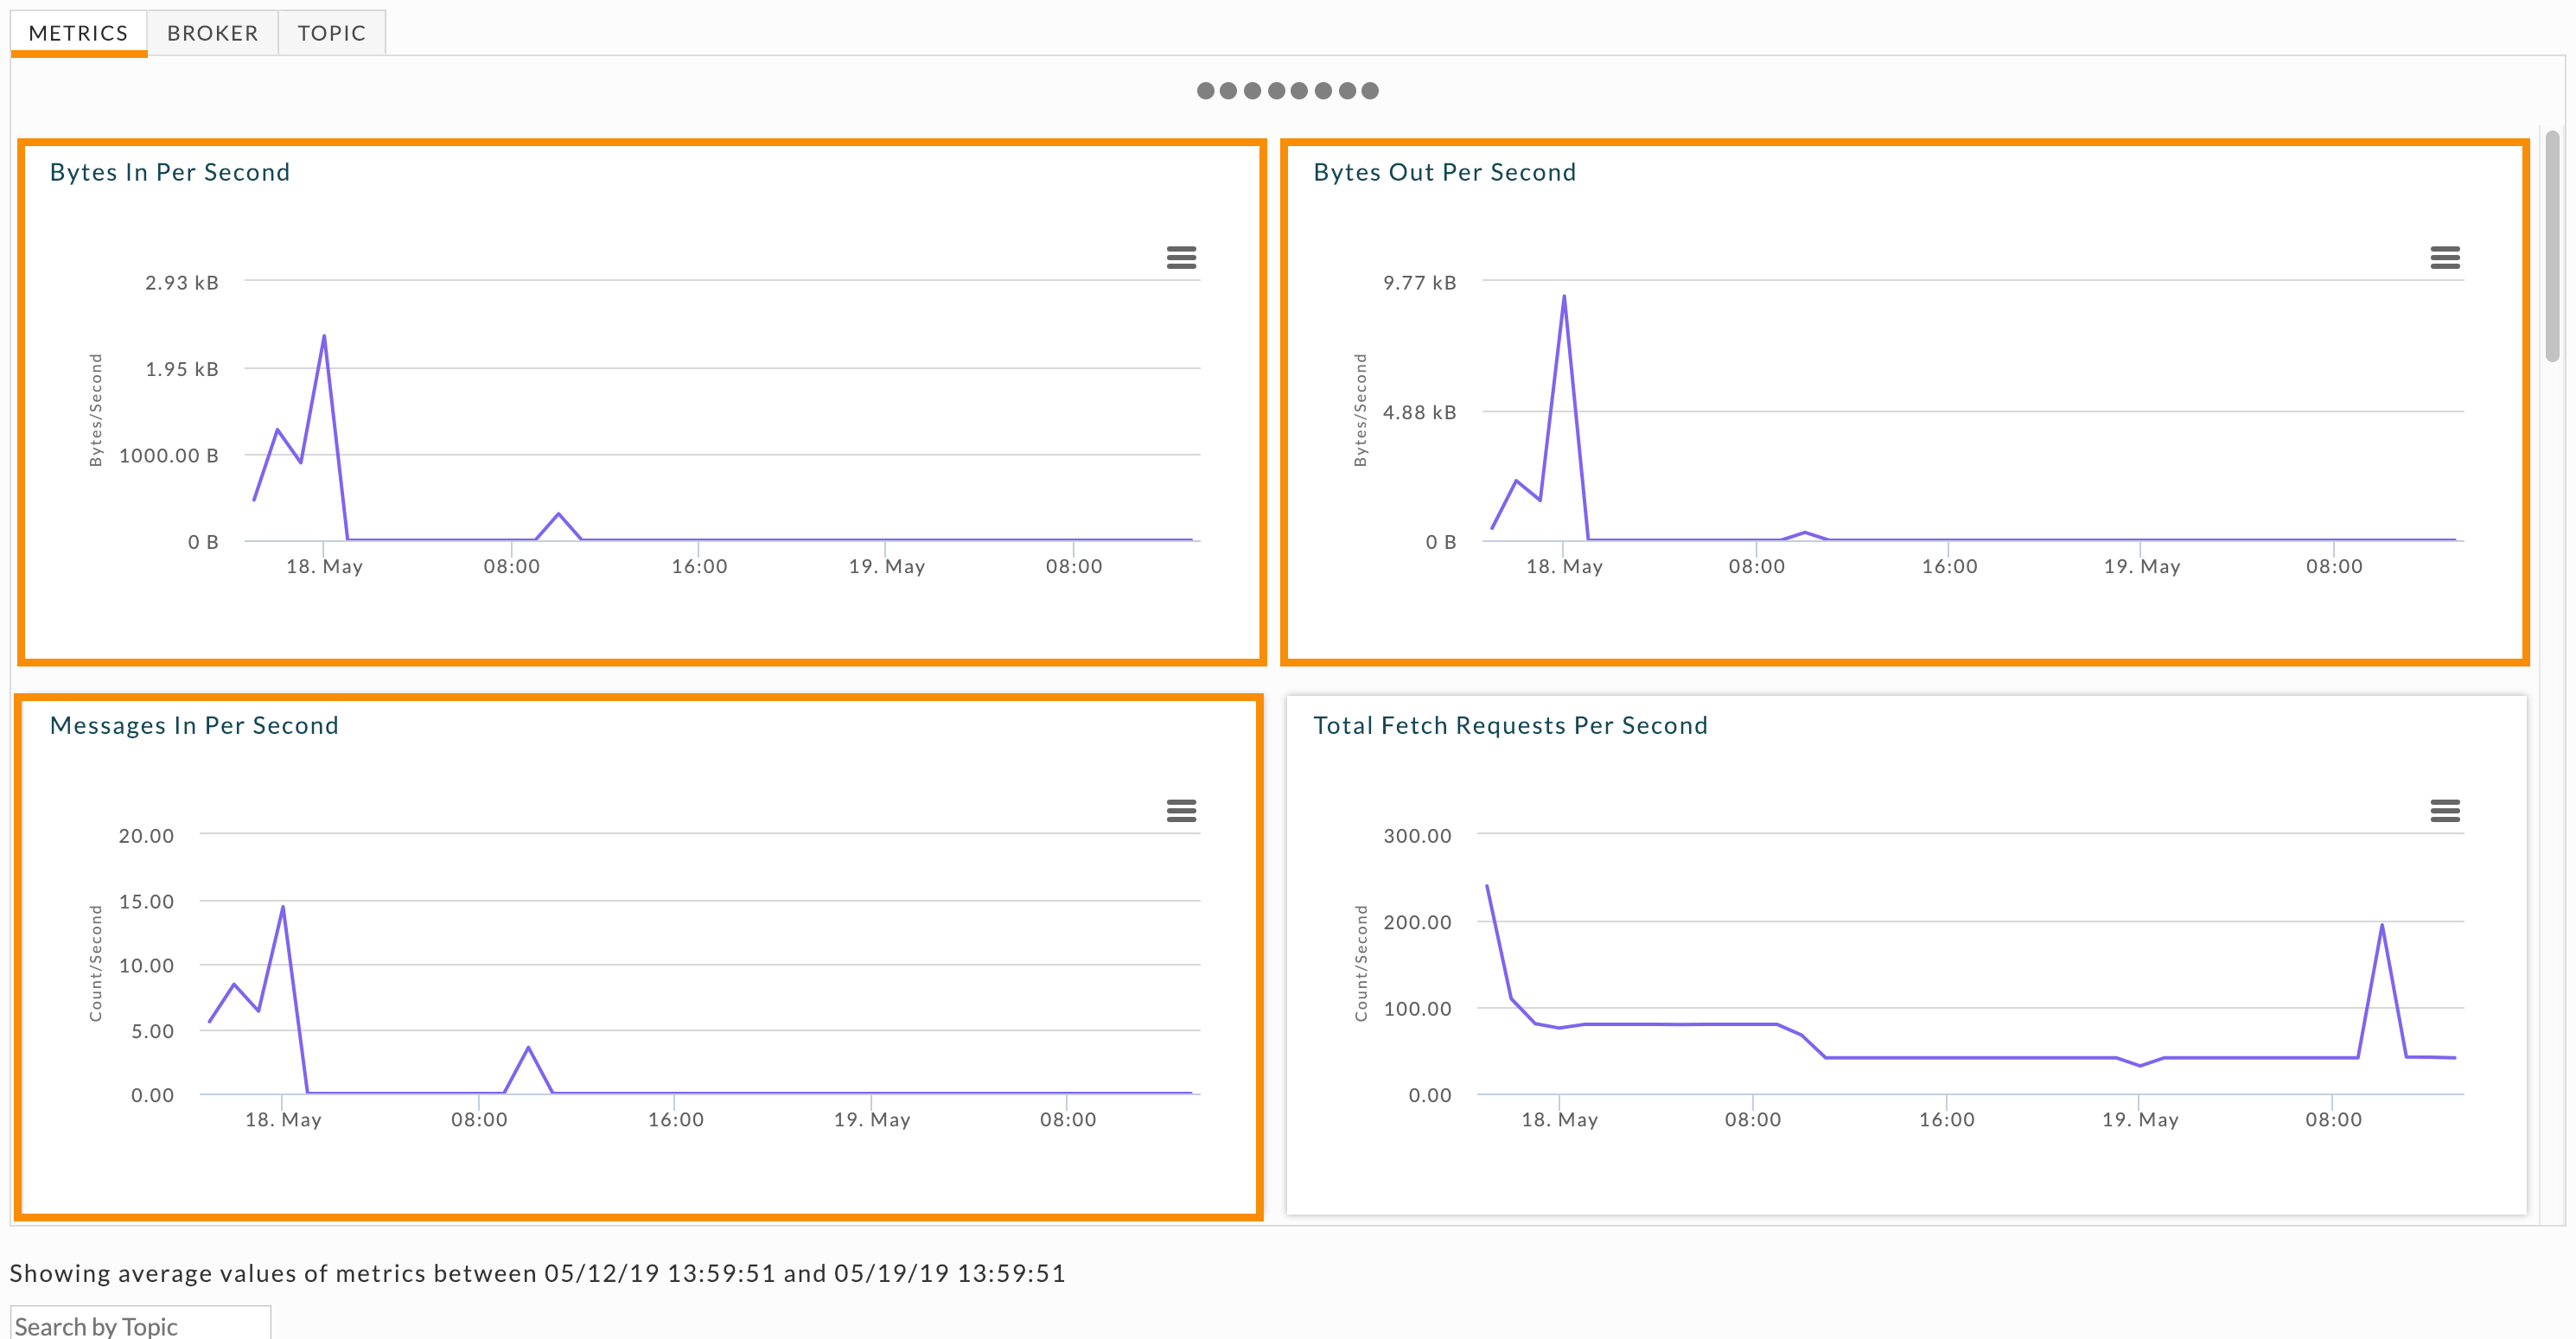
Task: Switch to the METRICS tab
Action: point(78,33)
